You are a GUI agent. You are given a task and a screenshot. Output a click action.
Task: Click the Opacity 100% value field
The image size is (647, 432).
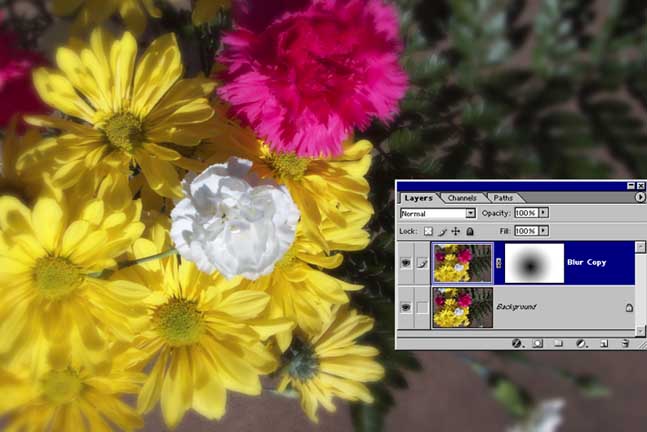526,213
